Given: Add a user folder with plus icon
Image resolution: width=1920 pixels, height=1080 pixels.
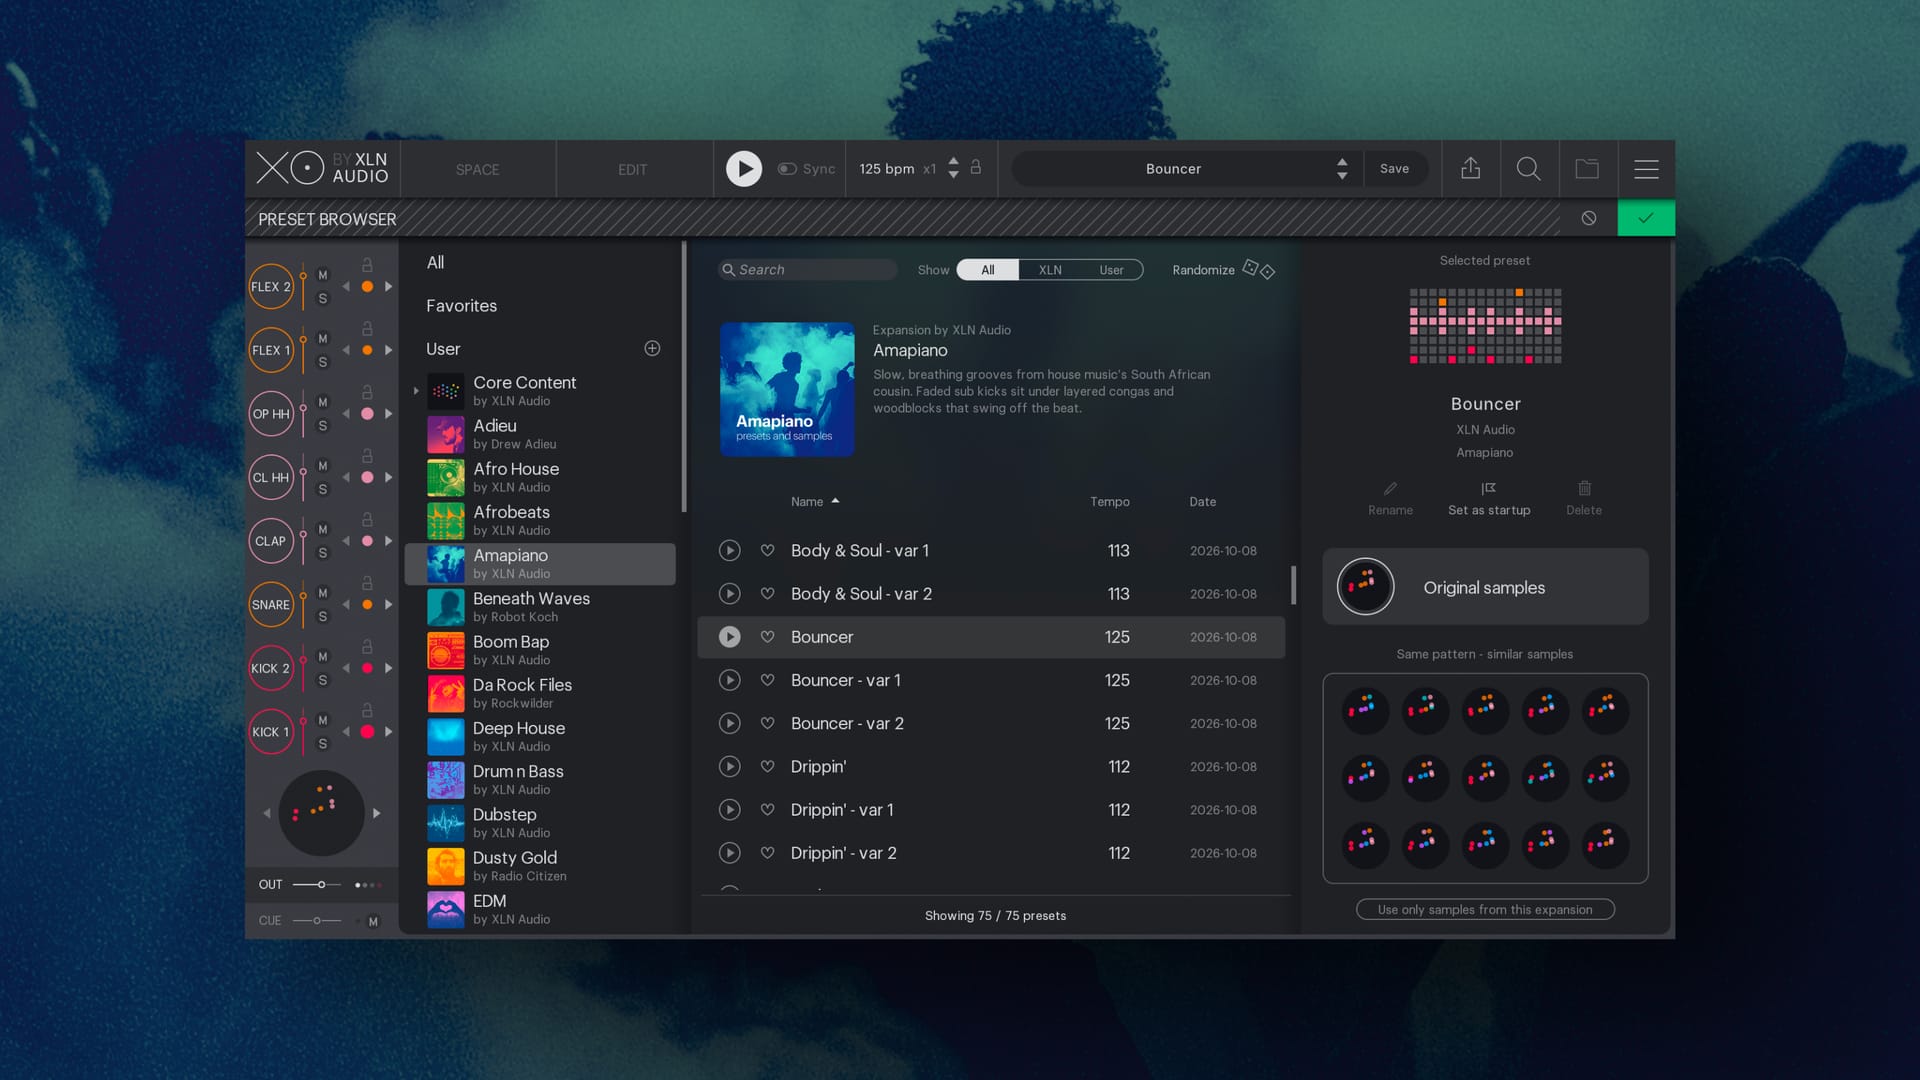Looking at the screenshot, I should pyautogui.click(x=652, y=348).
